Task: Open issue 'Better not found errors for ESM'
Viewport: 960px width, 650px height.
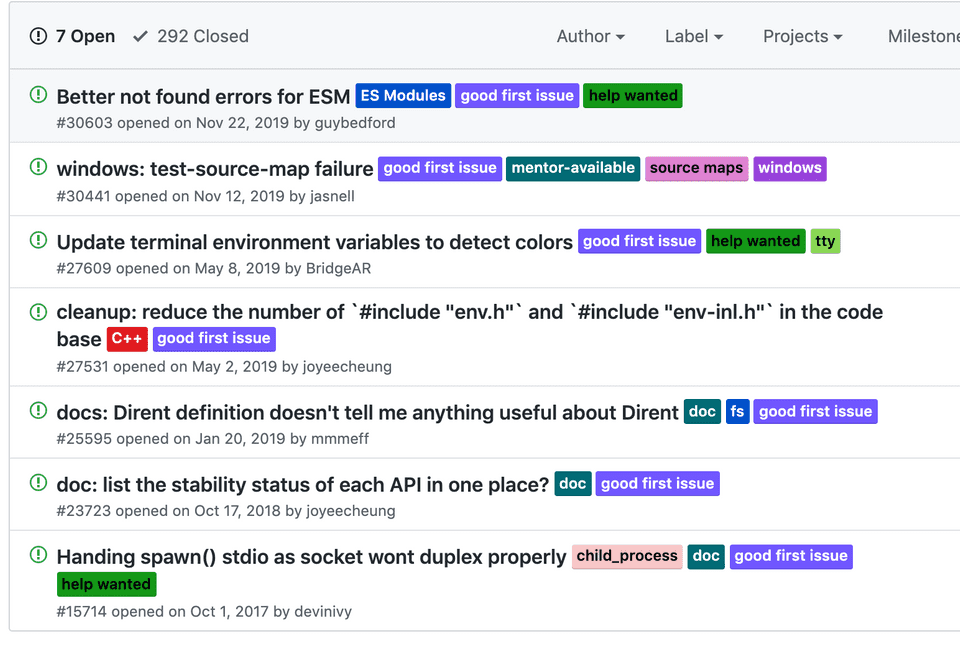Action: coord(203,96)
